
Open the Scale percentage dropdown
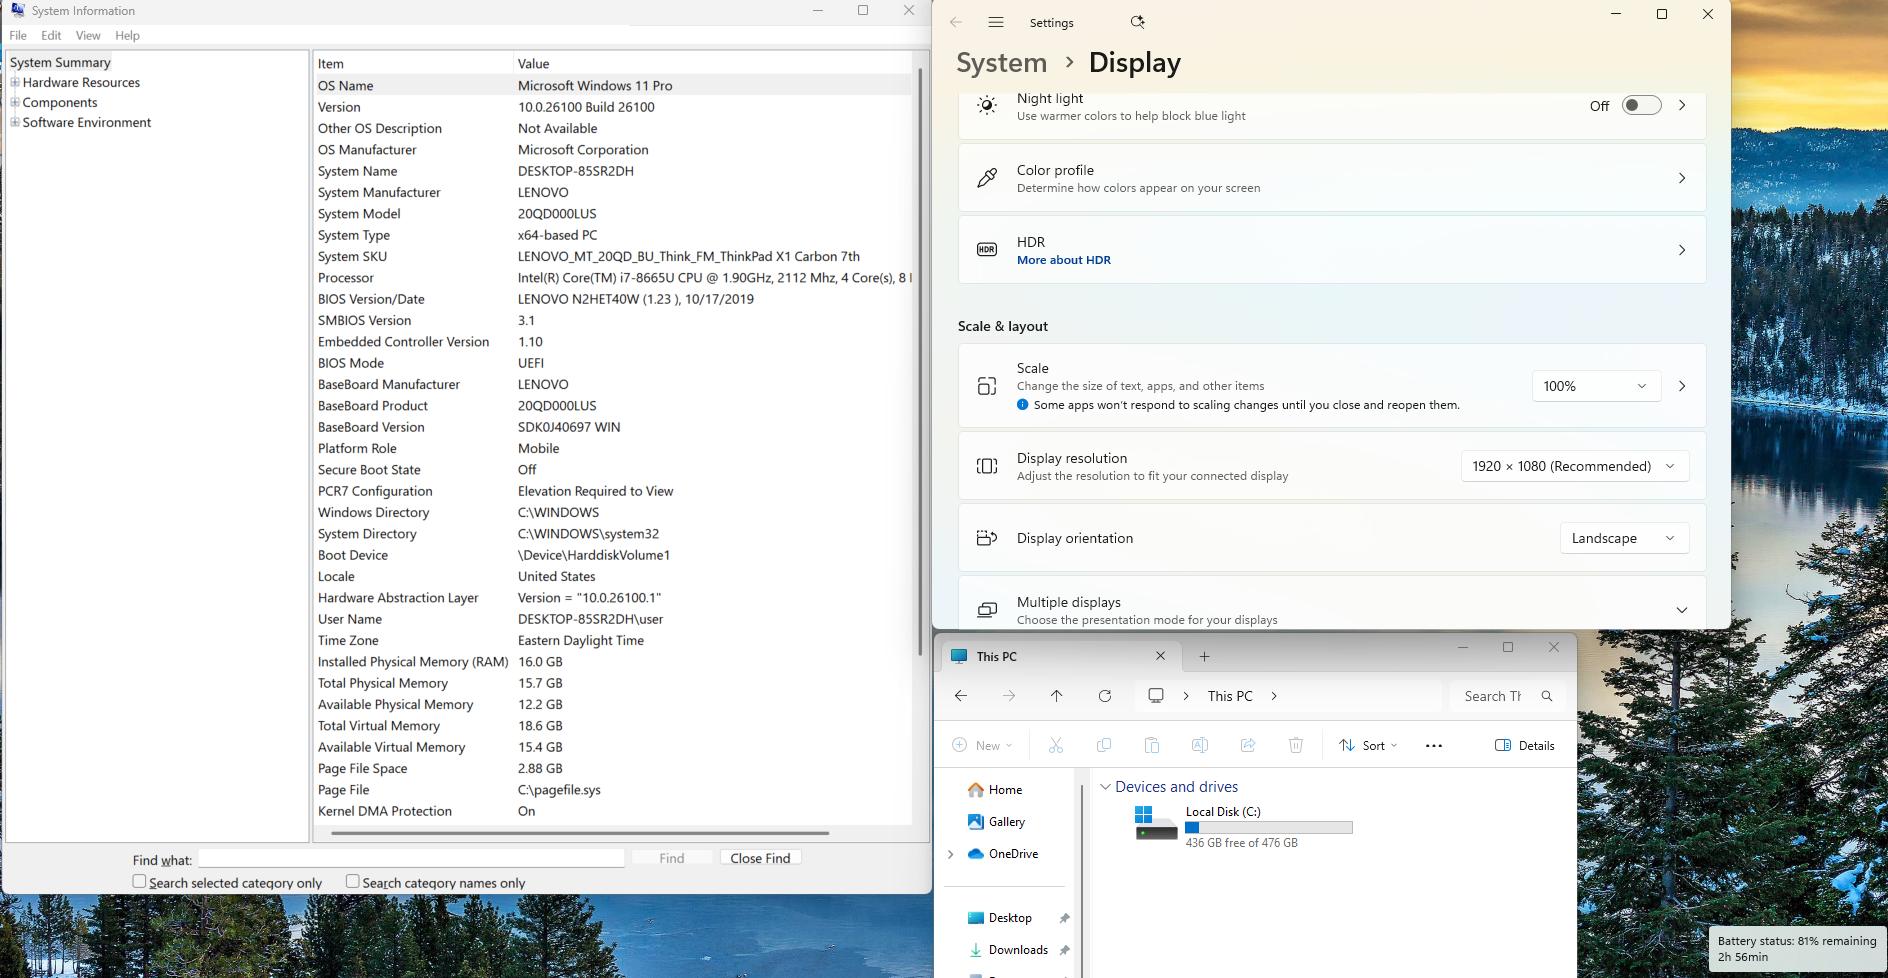(1596, 386)
